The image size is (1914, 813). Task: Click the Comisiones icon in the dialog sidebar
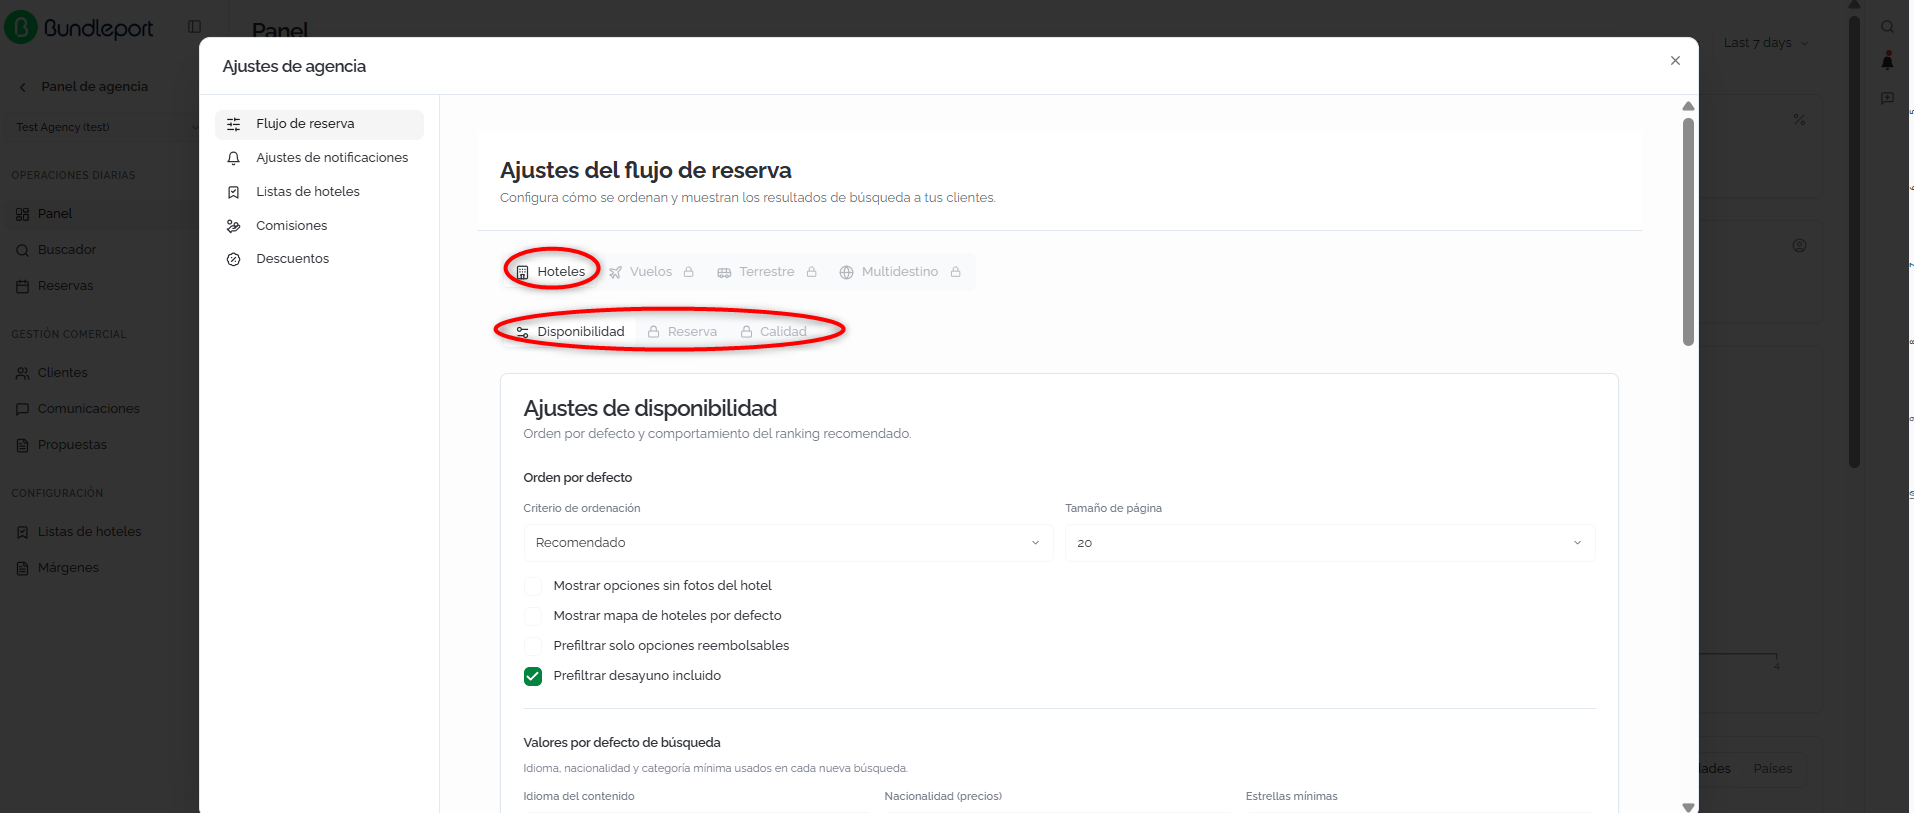coord(234,226)
